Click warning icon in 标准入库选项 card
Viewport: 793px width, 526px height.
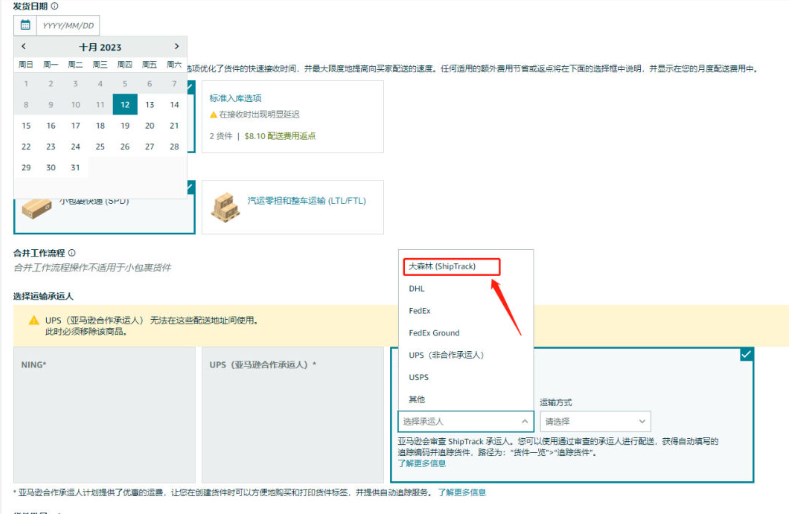pyautogui.click(x=213, y=115)
